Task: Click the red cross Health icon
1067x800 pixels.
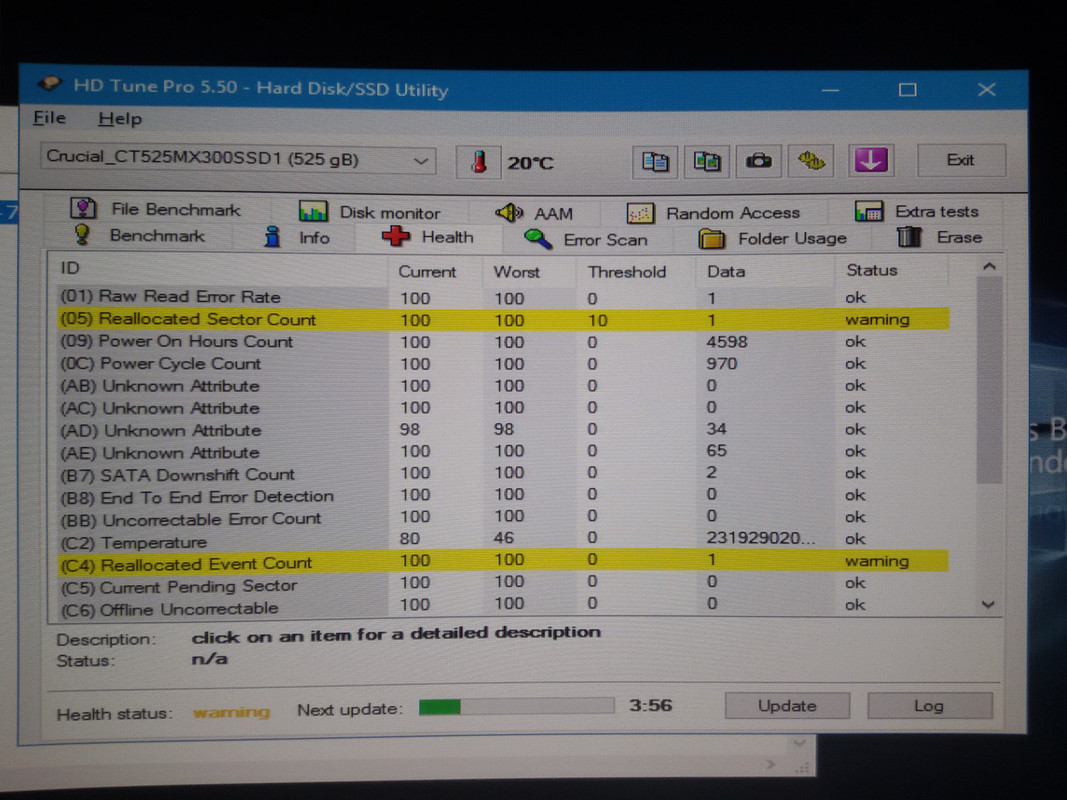Action: pyautogui.click(x=395, y=236)
